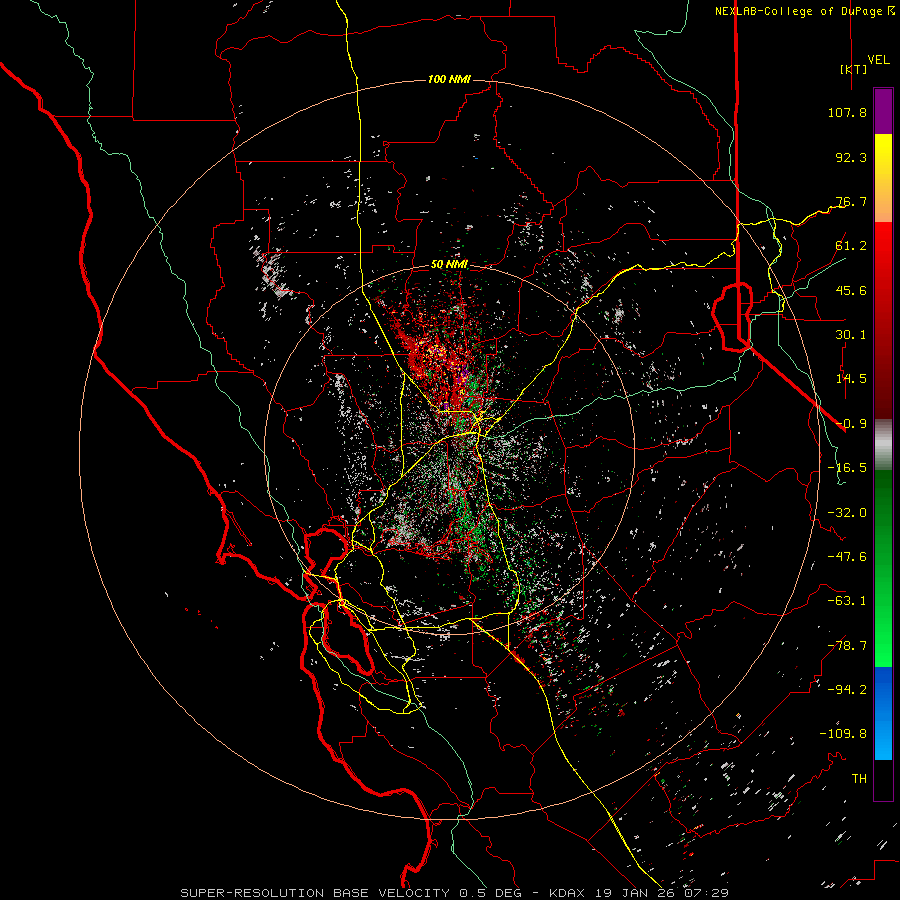This screenshot has width=900, height=900.
Task: Click the 100 NMI range ring label
Action: (x=449, y=79)
